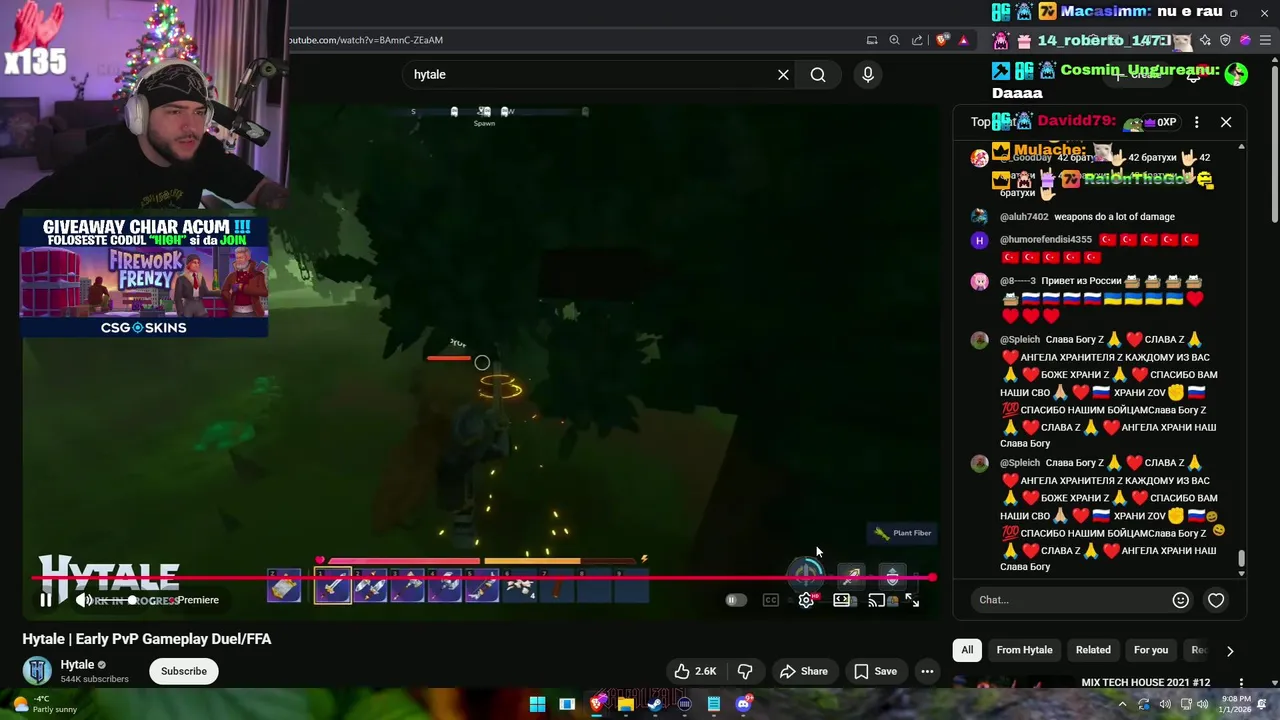The width and height of the screenshot is (1280, 720).
Task: Subscribe to the Hytale channel
Action: [x=184, y=671]
